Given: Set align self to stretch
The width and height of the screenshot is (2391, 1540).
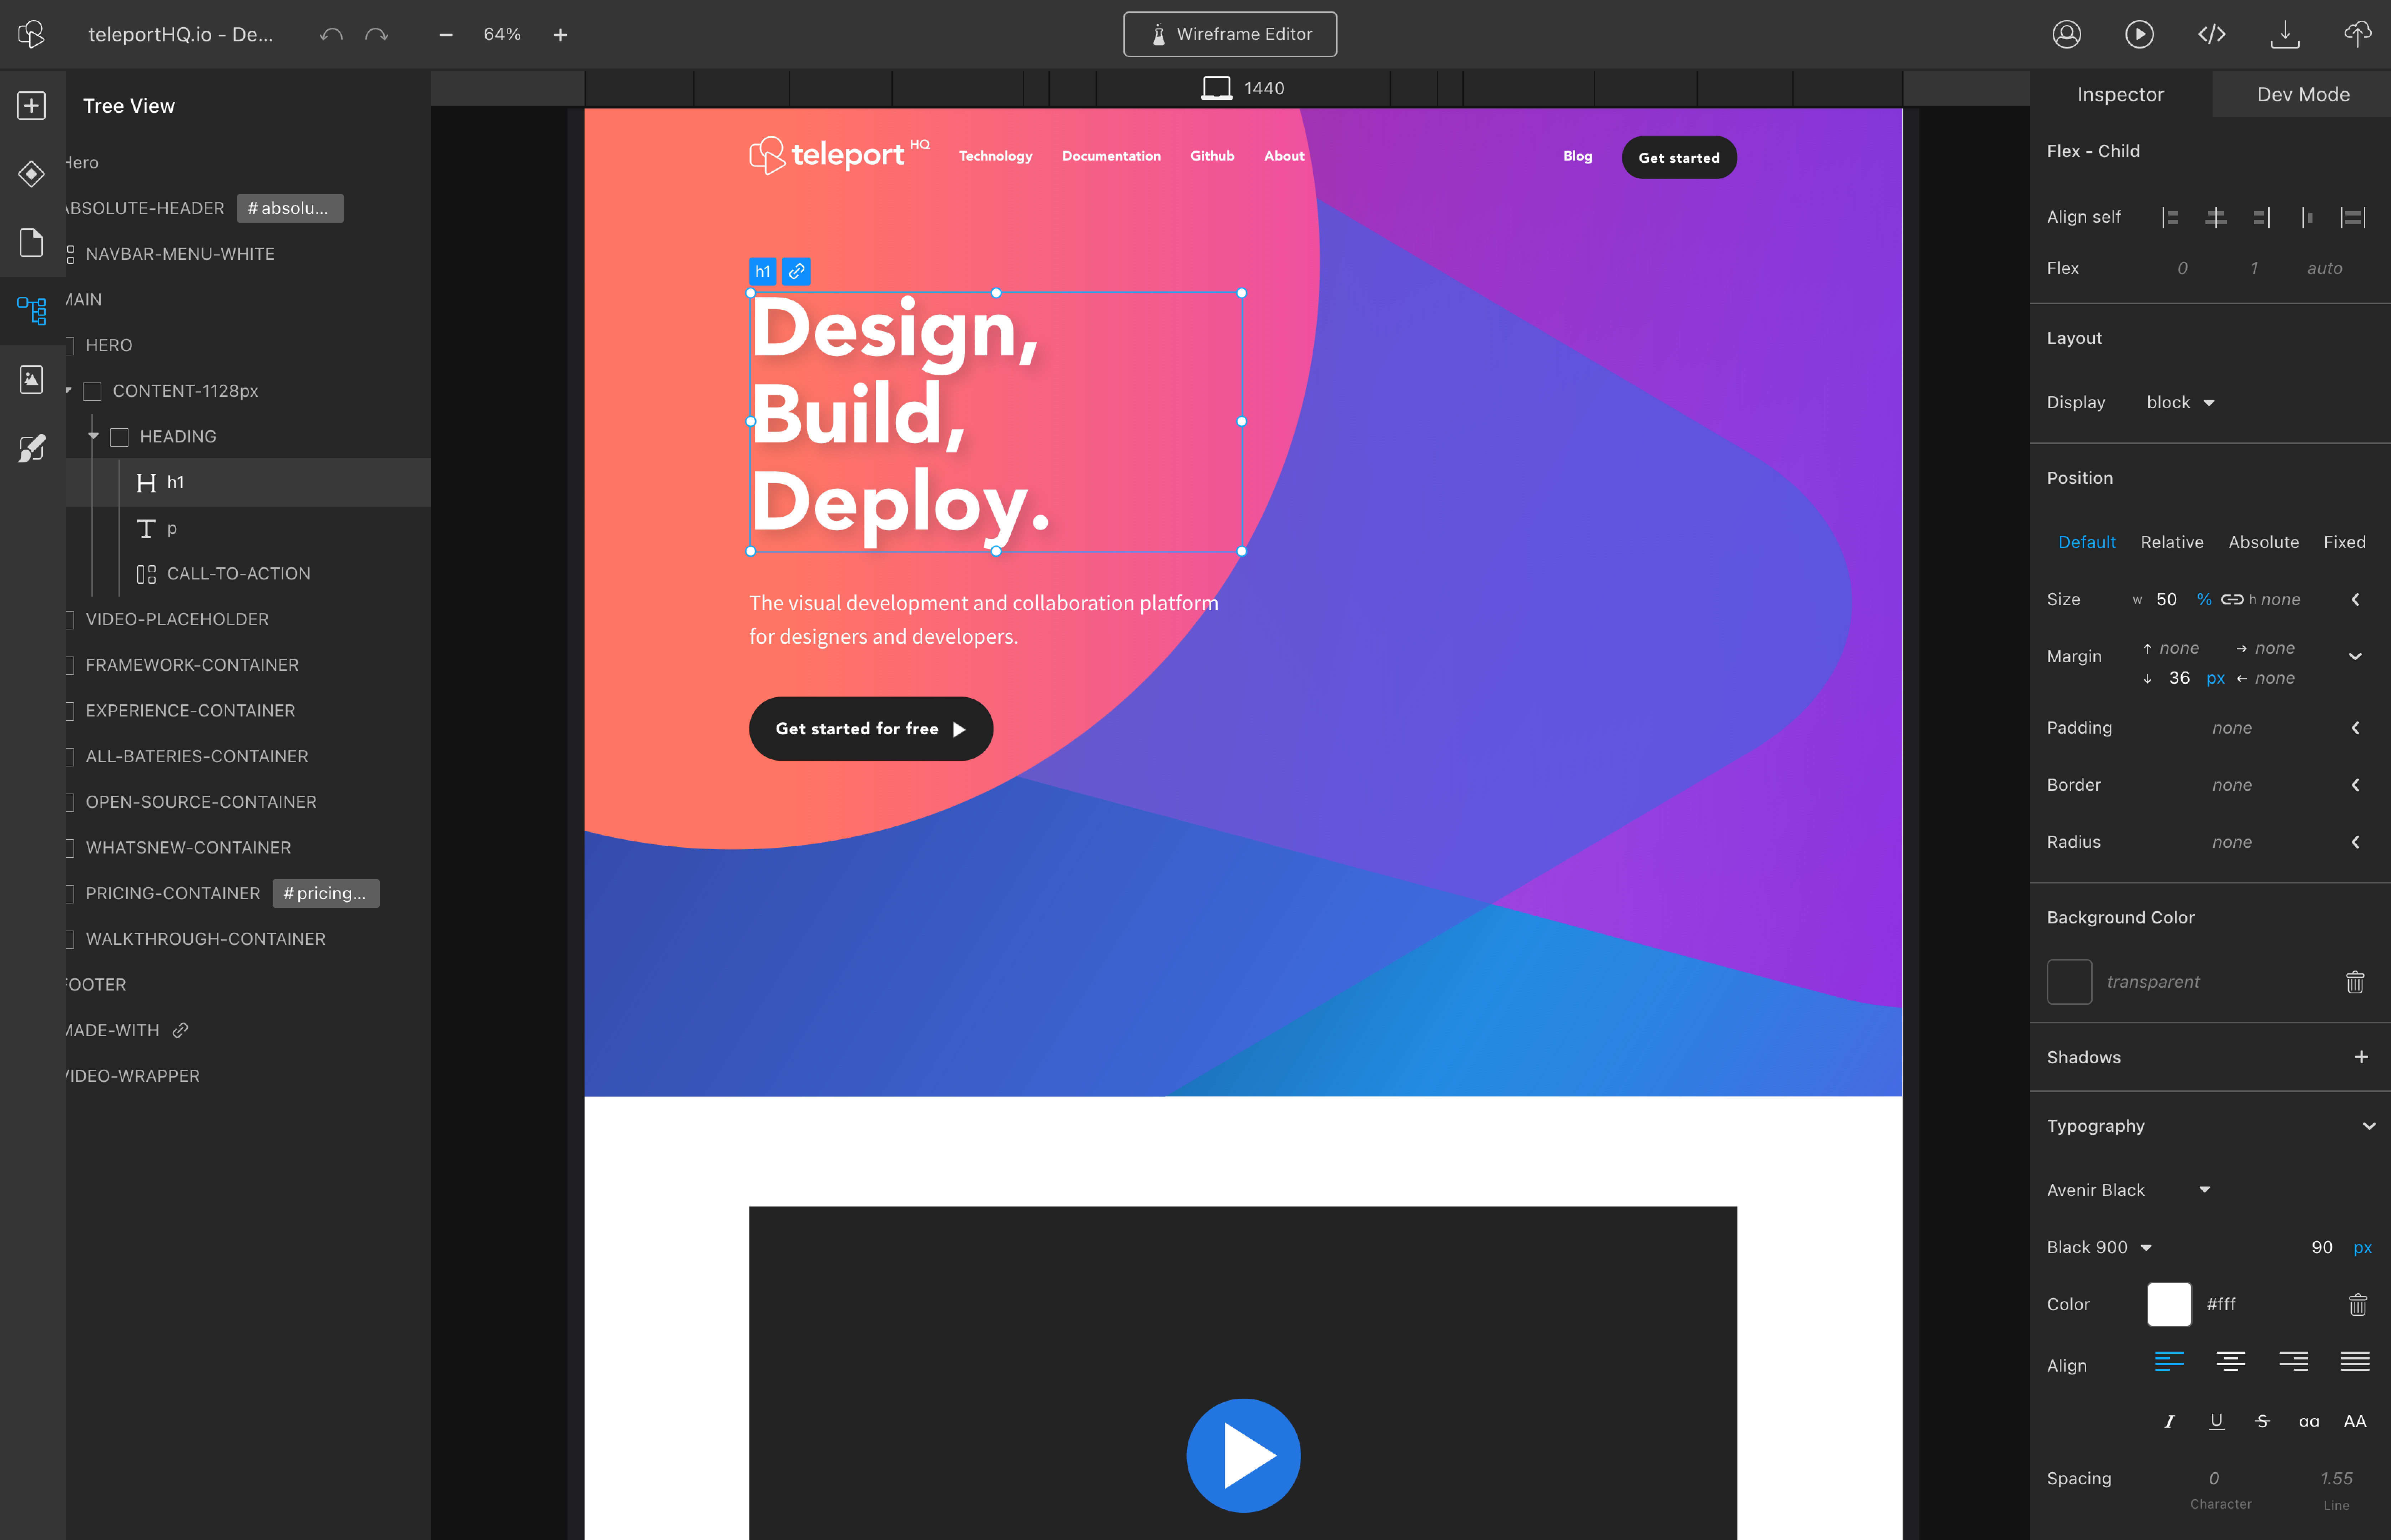Looking at the screenshot, I should pyautogui.click(x=2353, y=217).
